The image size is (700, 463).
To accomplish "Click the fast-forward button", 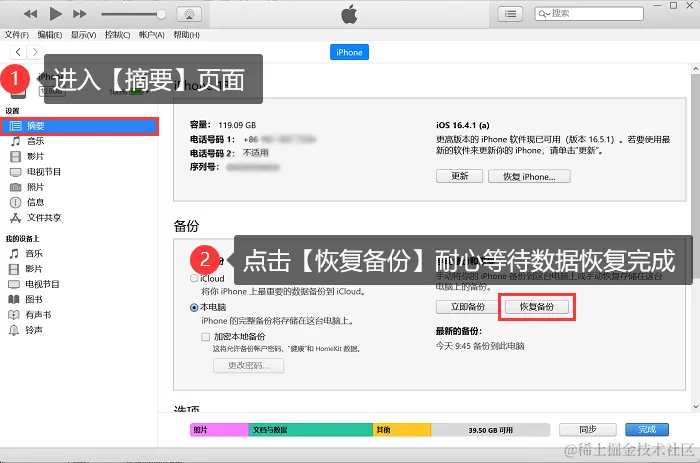I will tap(80, 14).
